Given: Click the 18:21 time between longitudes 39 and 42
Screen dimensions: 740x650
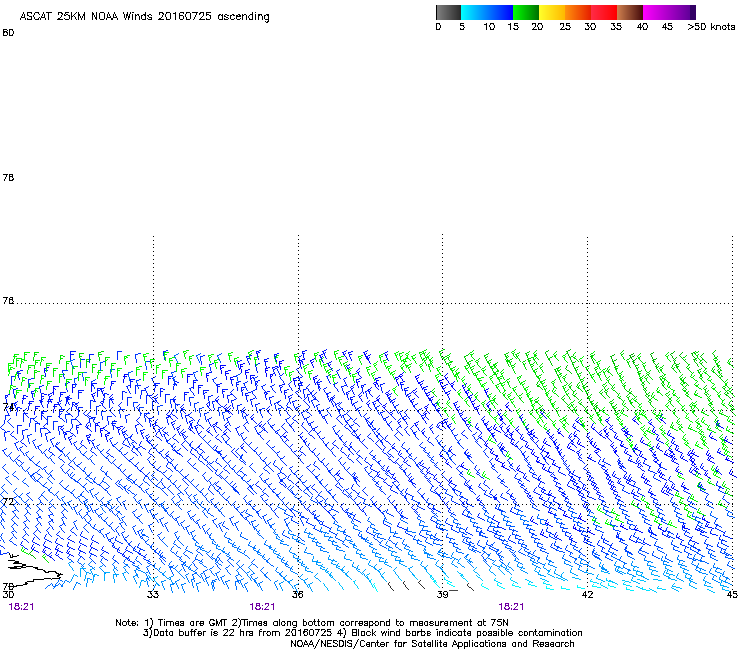Looking at the screenshot, I should 511,607.
